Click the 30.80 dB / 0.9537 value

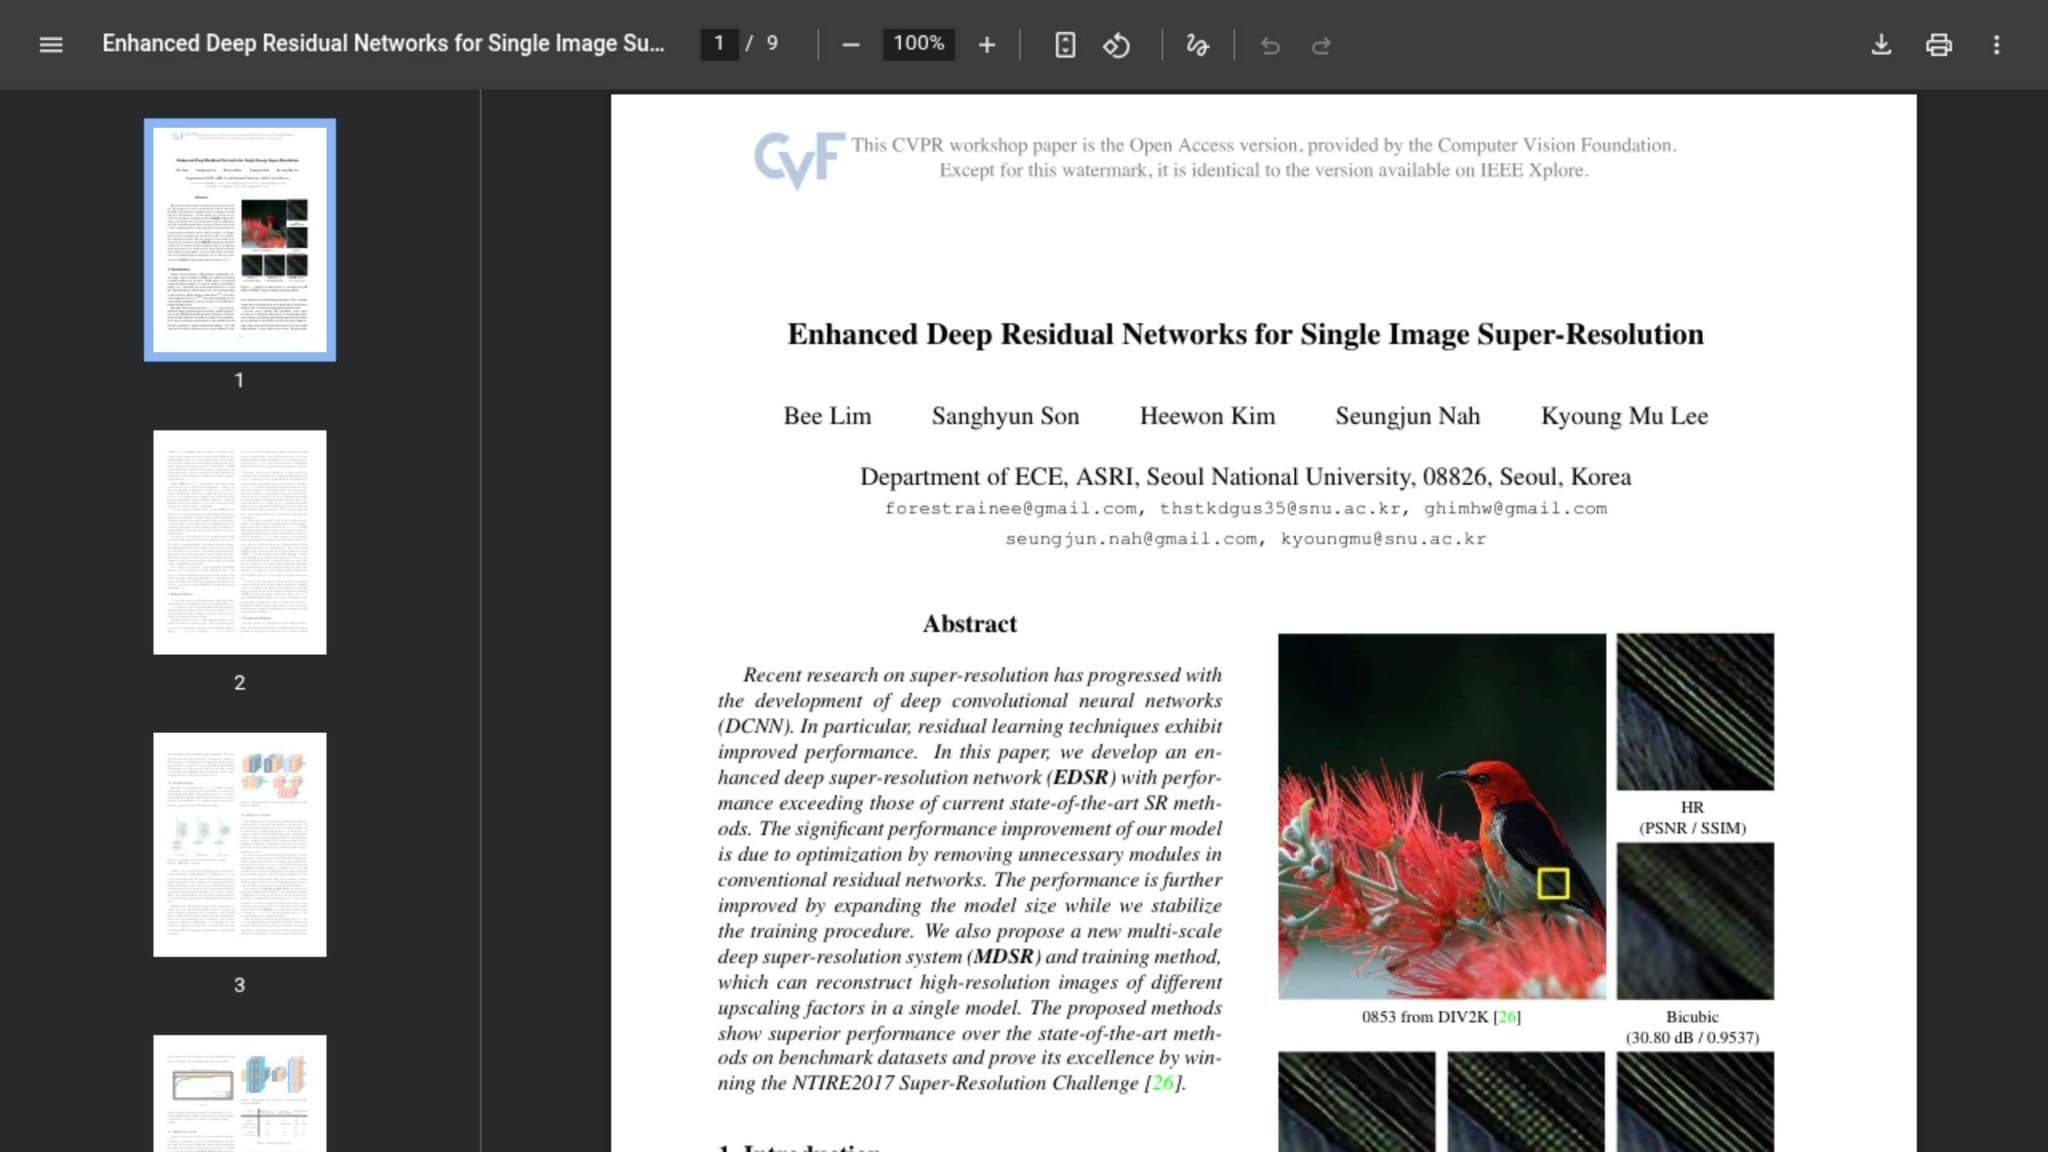click(1692, 1038)
